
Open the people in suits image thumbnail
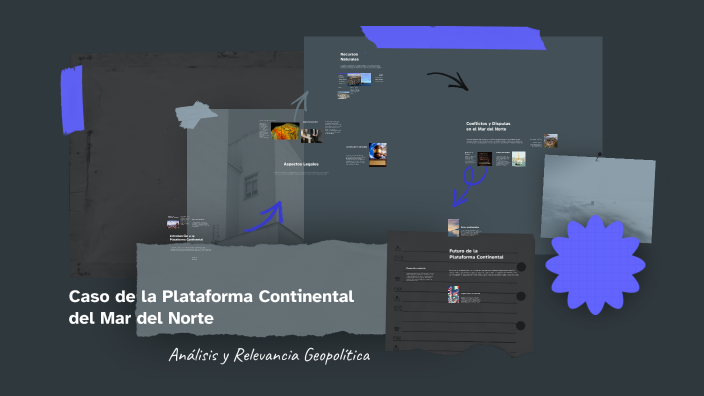pyautogui.click(x=311, y=136)
